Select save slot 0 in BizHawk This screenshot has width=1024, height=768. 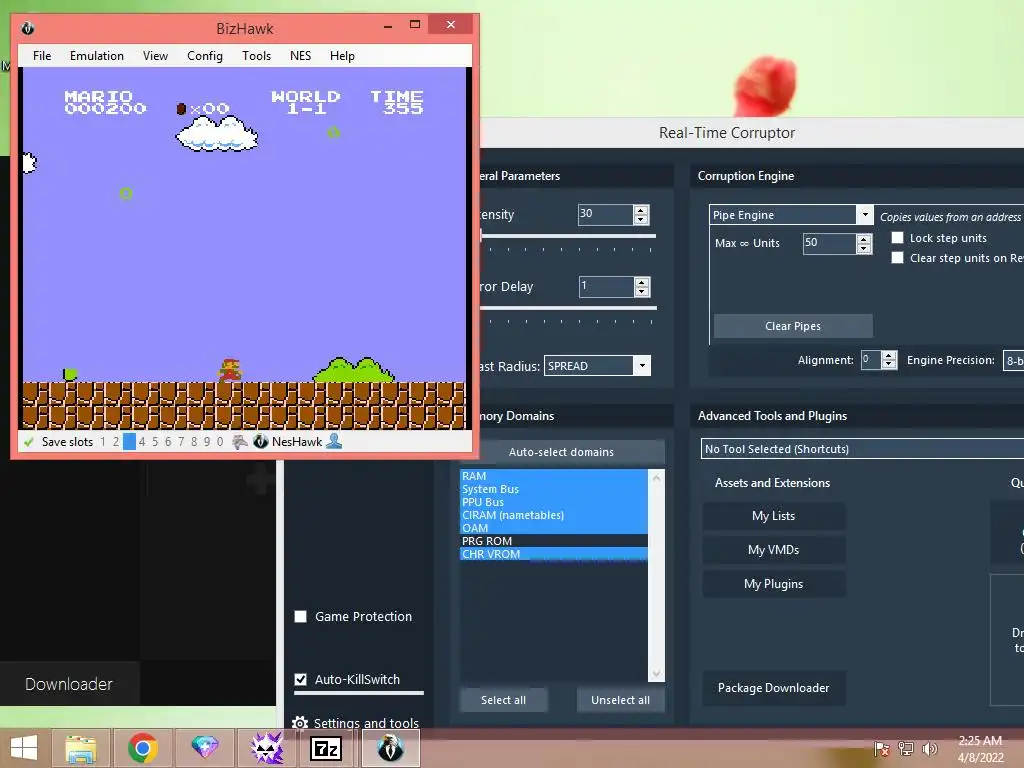[219, 442]
